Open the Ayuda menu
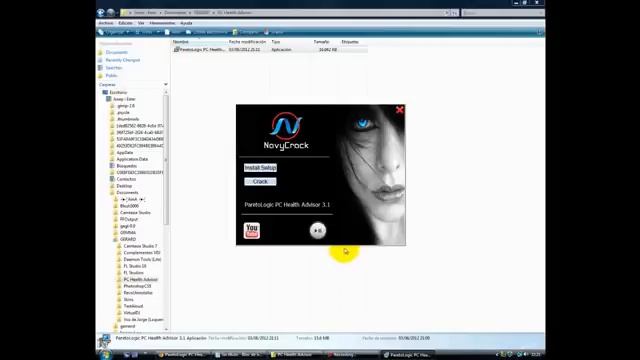The height and width of the screenshot is (360, 640). pos(186,23)
